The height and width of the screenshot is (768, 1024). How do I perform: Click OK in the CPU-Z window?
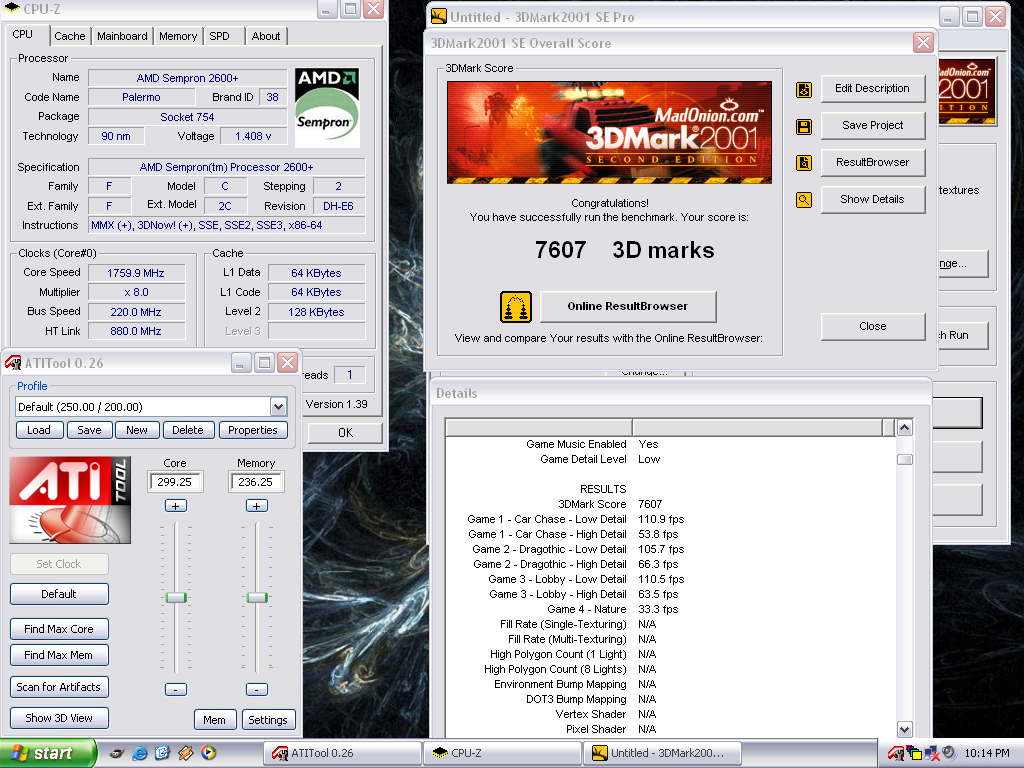(x=345, y=432)
